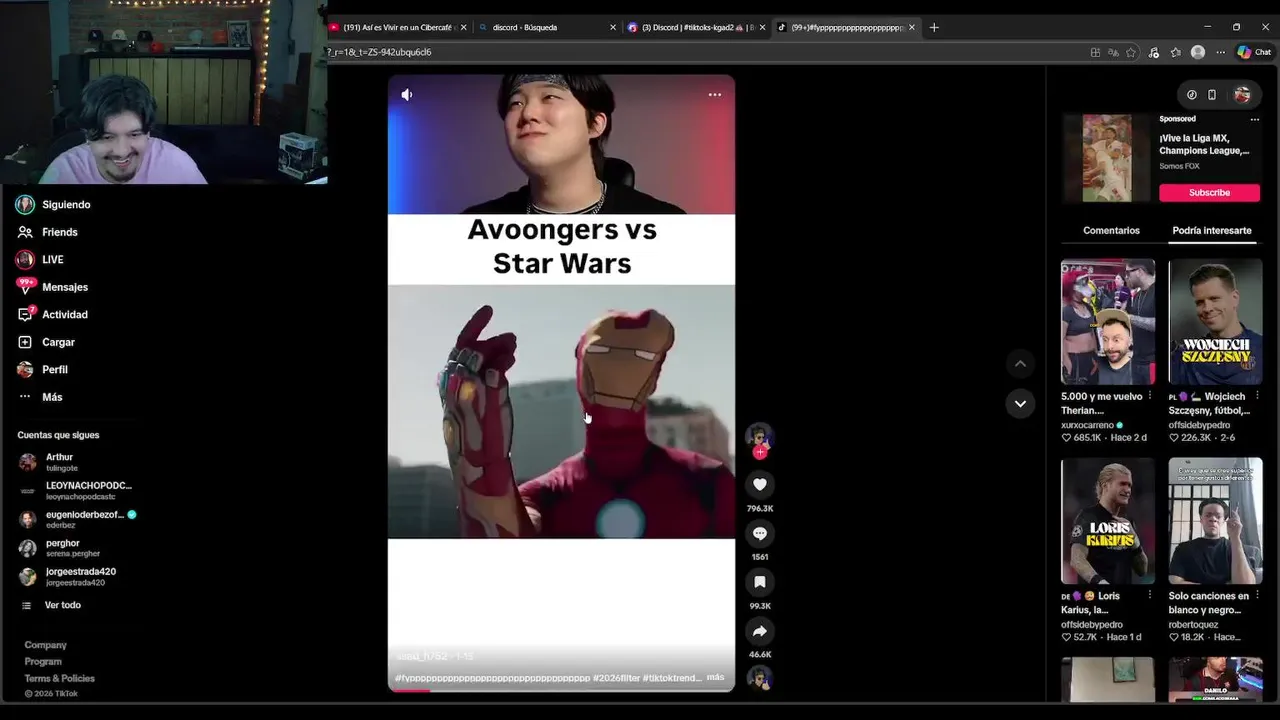This screenshot has height=720, width=1280.
Task: Switch to the Comentarios tab
Action: (1111, 230)
